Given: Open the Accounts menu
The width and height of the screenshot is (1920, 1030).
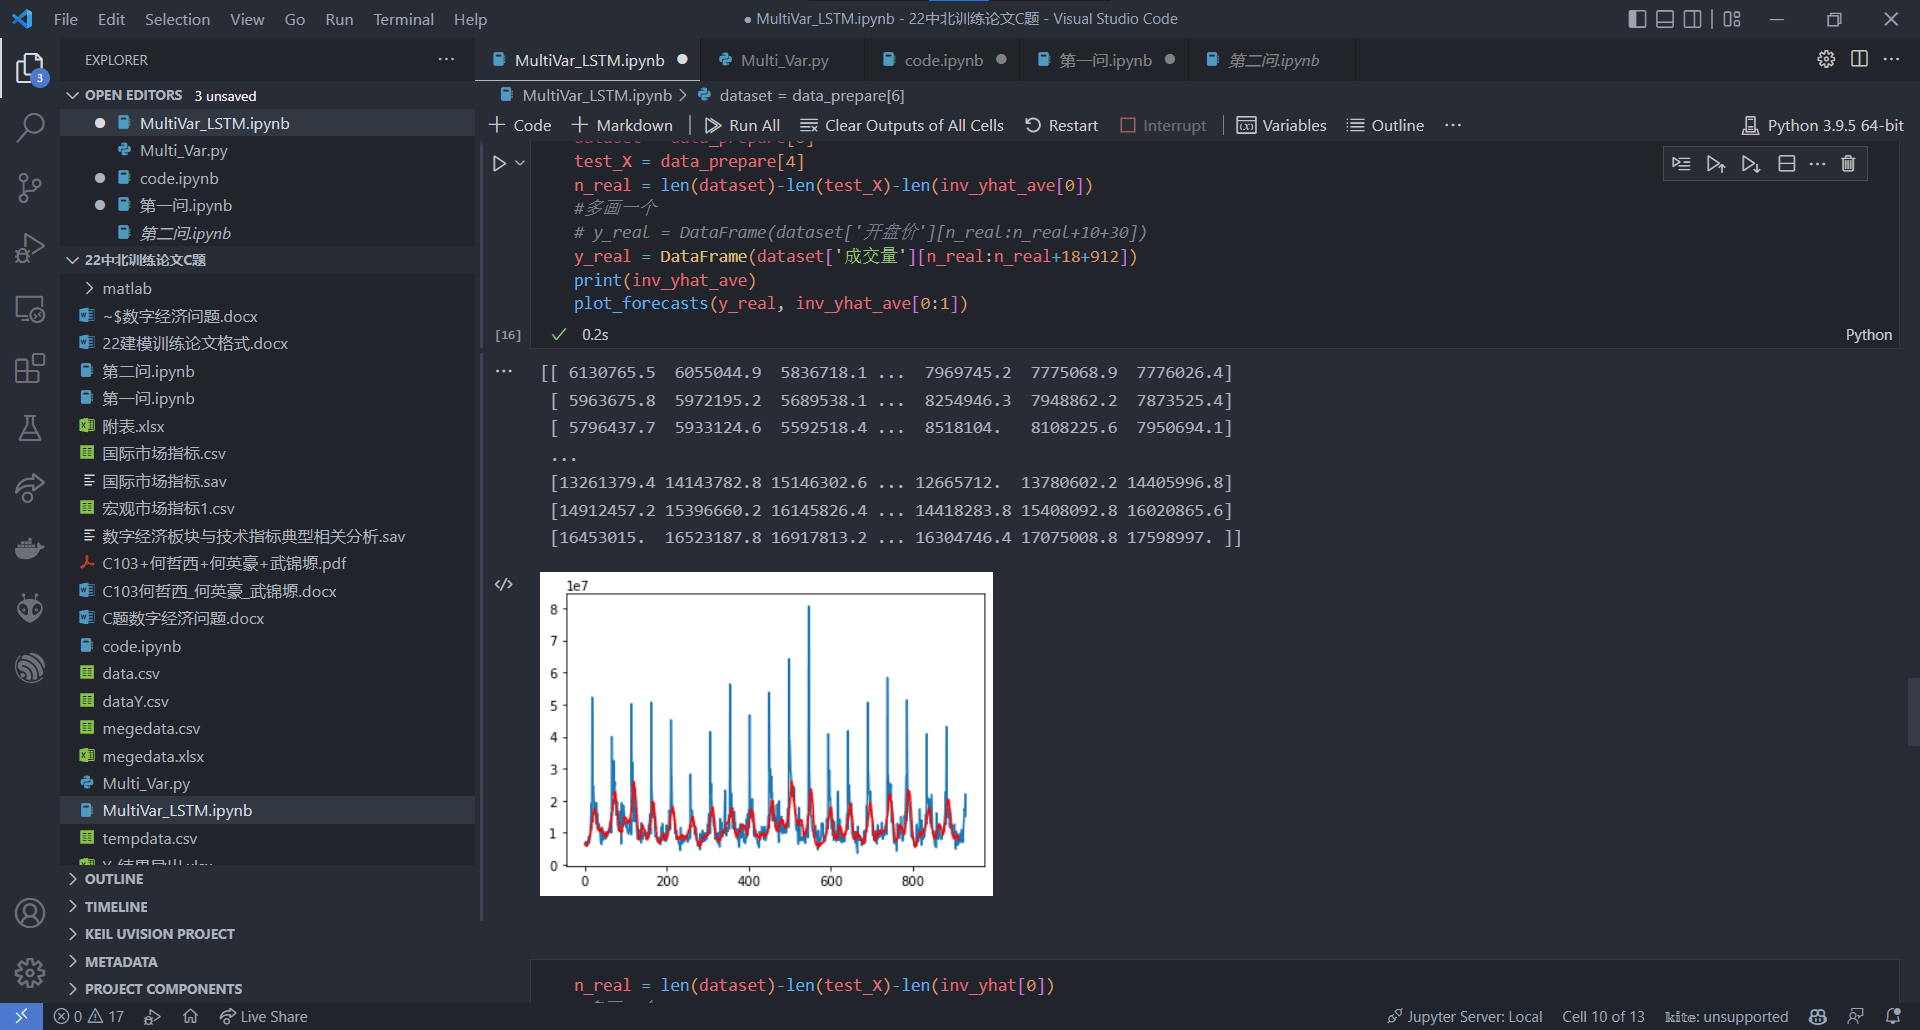Looking at the screenshot, I should click(30, 913).
